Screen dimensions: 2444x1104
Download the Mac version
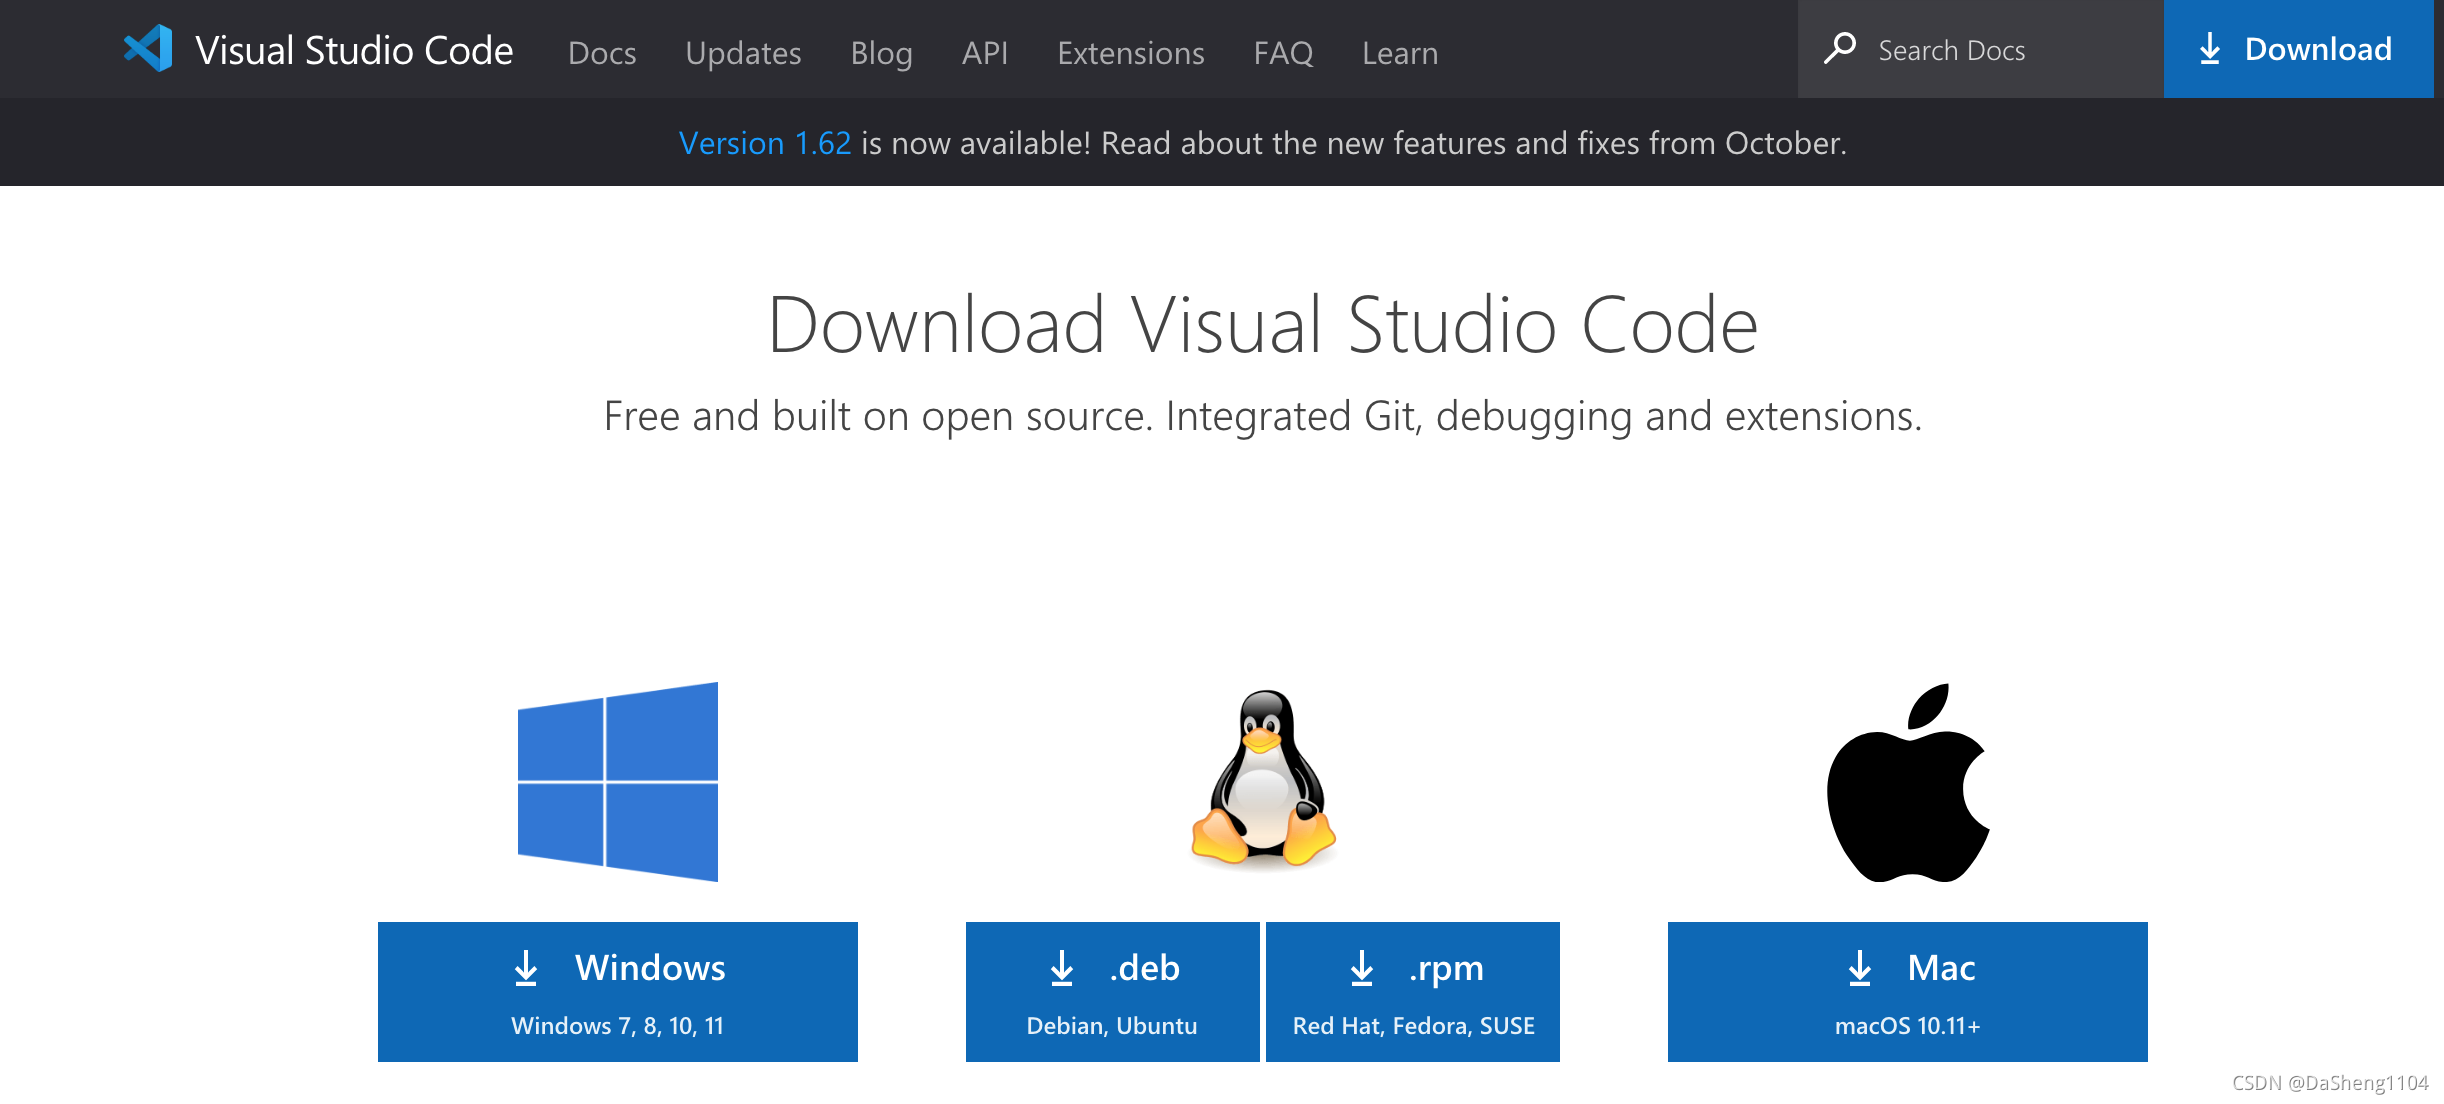coord(1908,992)
